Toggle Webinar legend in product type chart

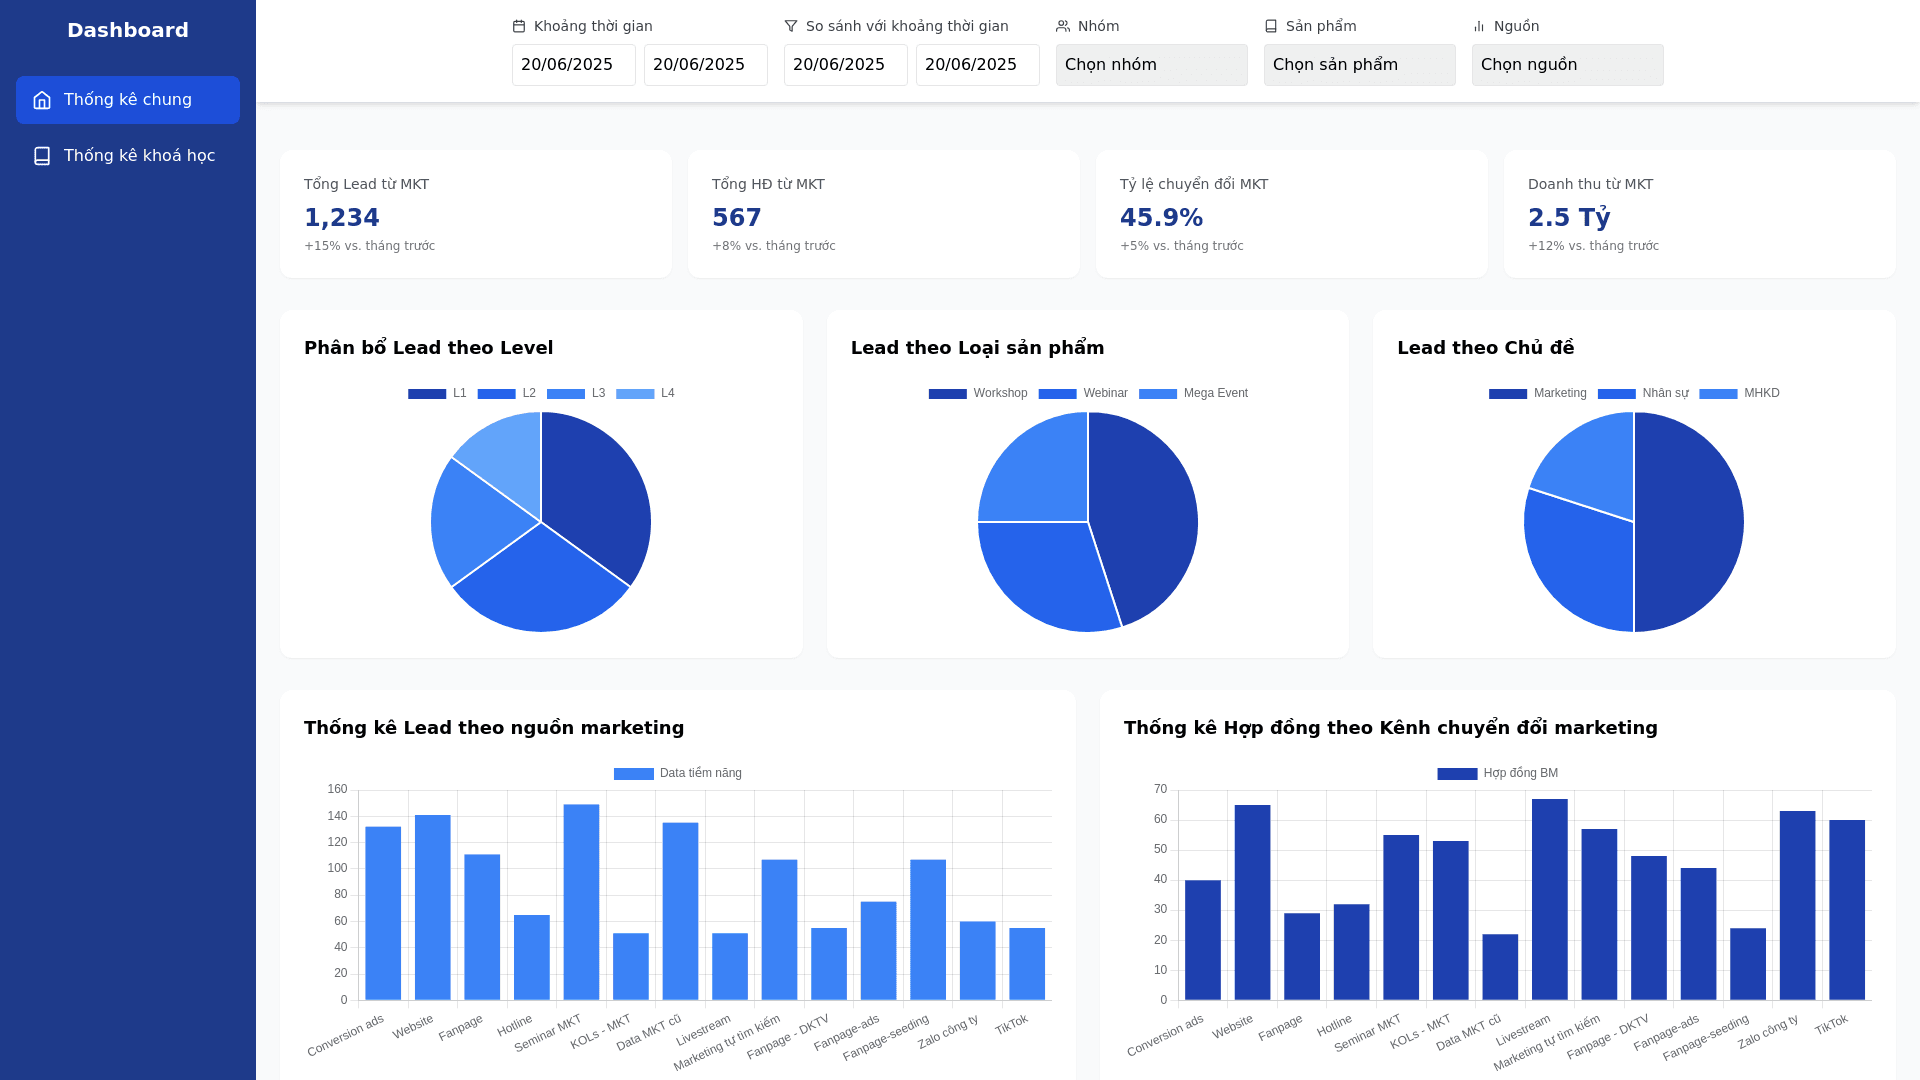click(1083, 394)
